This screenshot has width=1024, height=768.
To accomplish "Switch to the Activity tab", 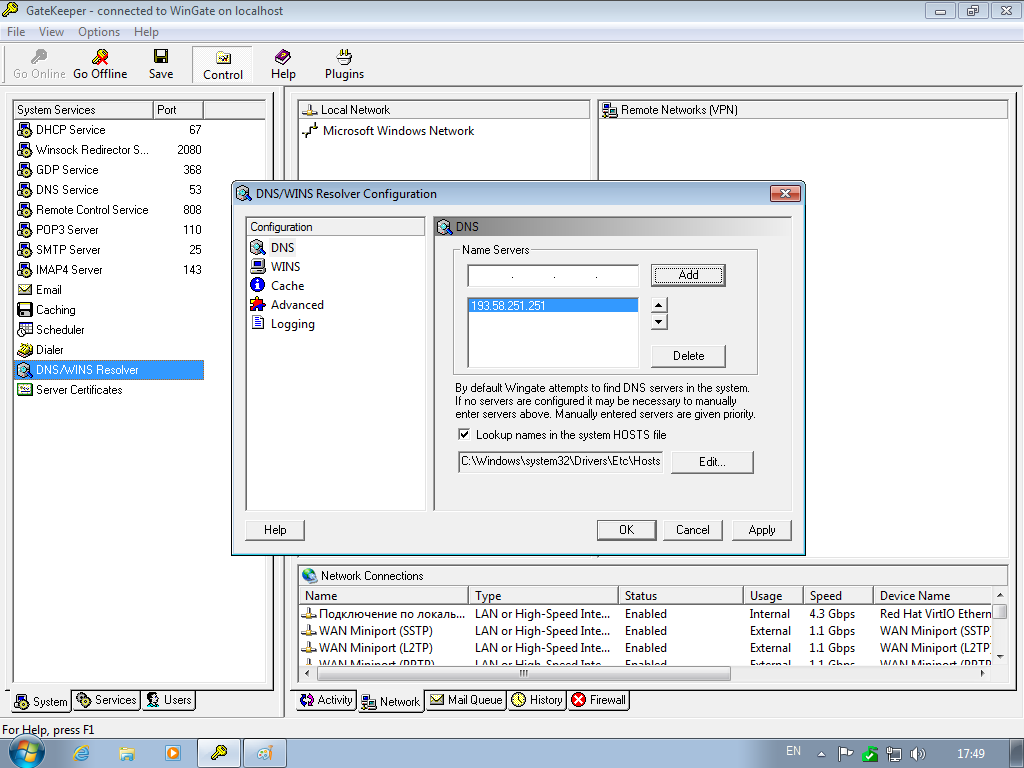I will click(327, 700).
